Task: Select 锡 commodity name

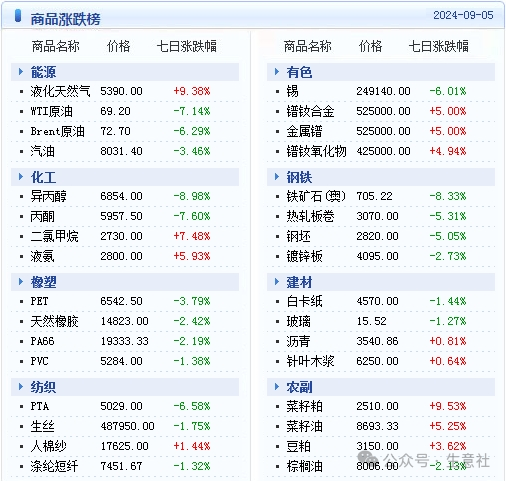Action: click(292, 91)
